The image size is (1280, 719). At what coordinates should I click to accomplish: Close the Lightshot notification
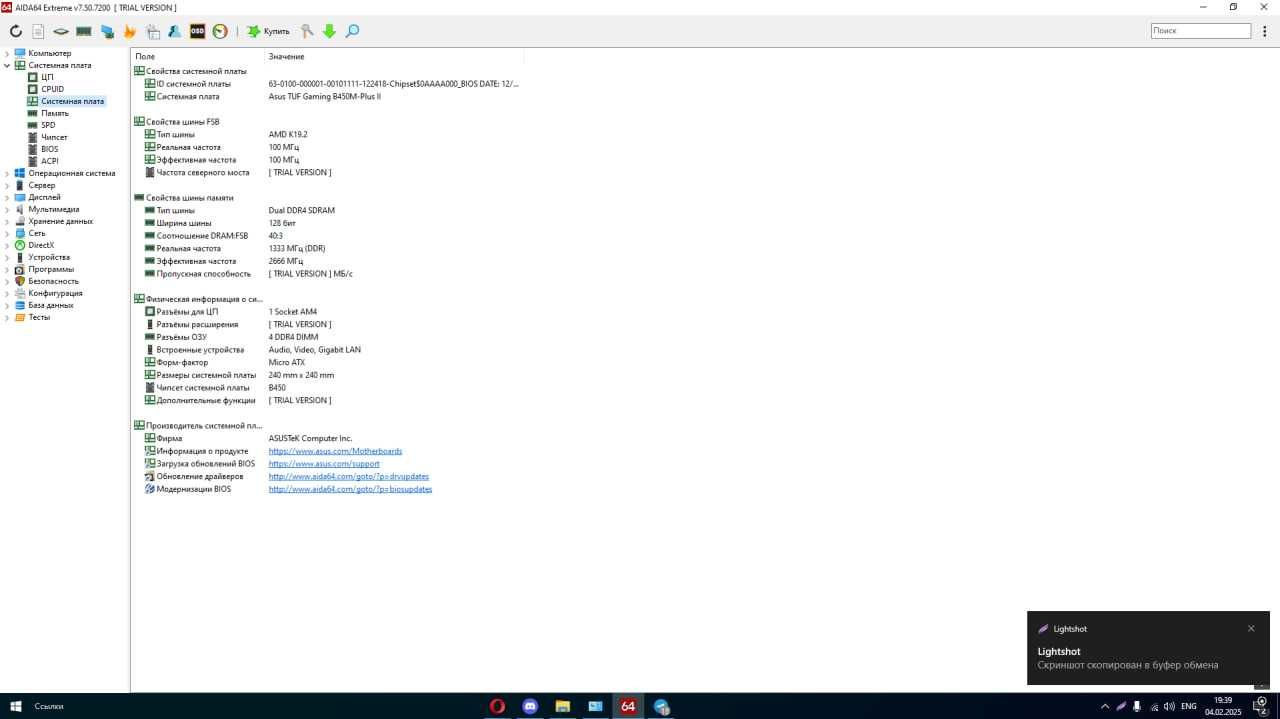coord(1251,629)
